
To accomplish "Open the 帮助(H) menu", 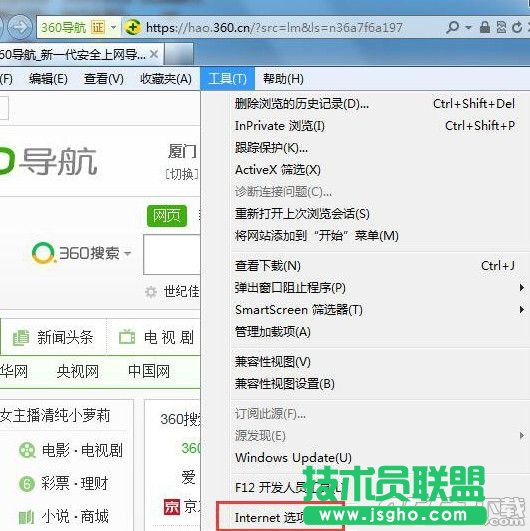I will coord(283,79).
